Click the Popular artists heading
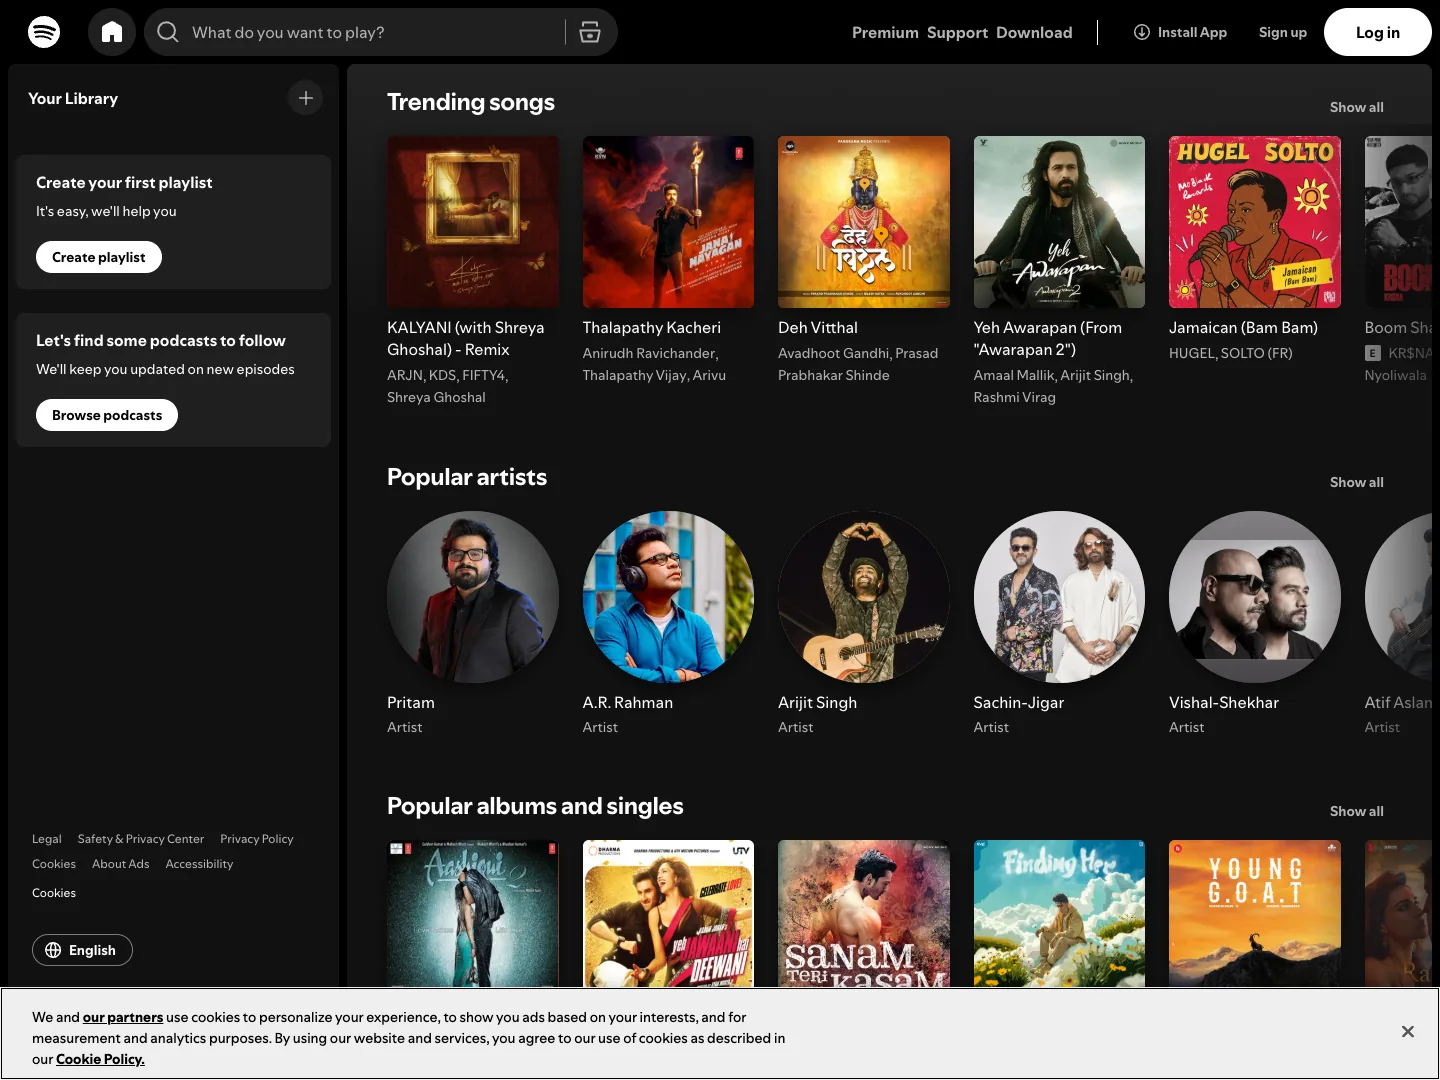The image size is (1440, 1080). click(467, 477)
